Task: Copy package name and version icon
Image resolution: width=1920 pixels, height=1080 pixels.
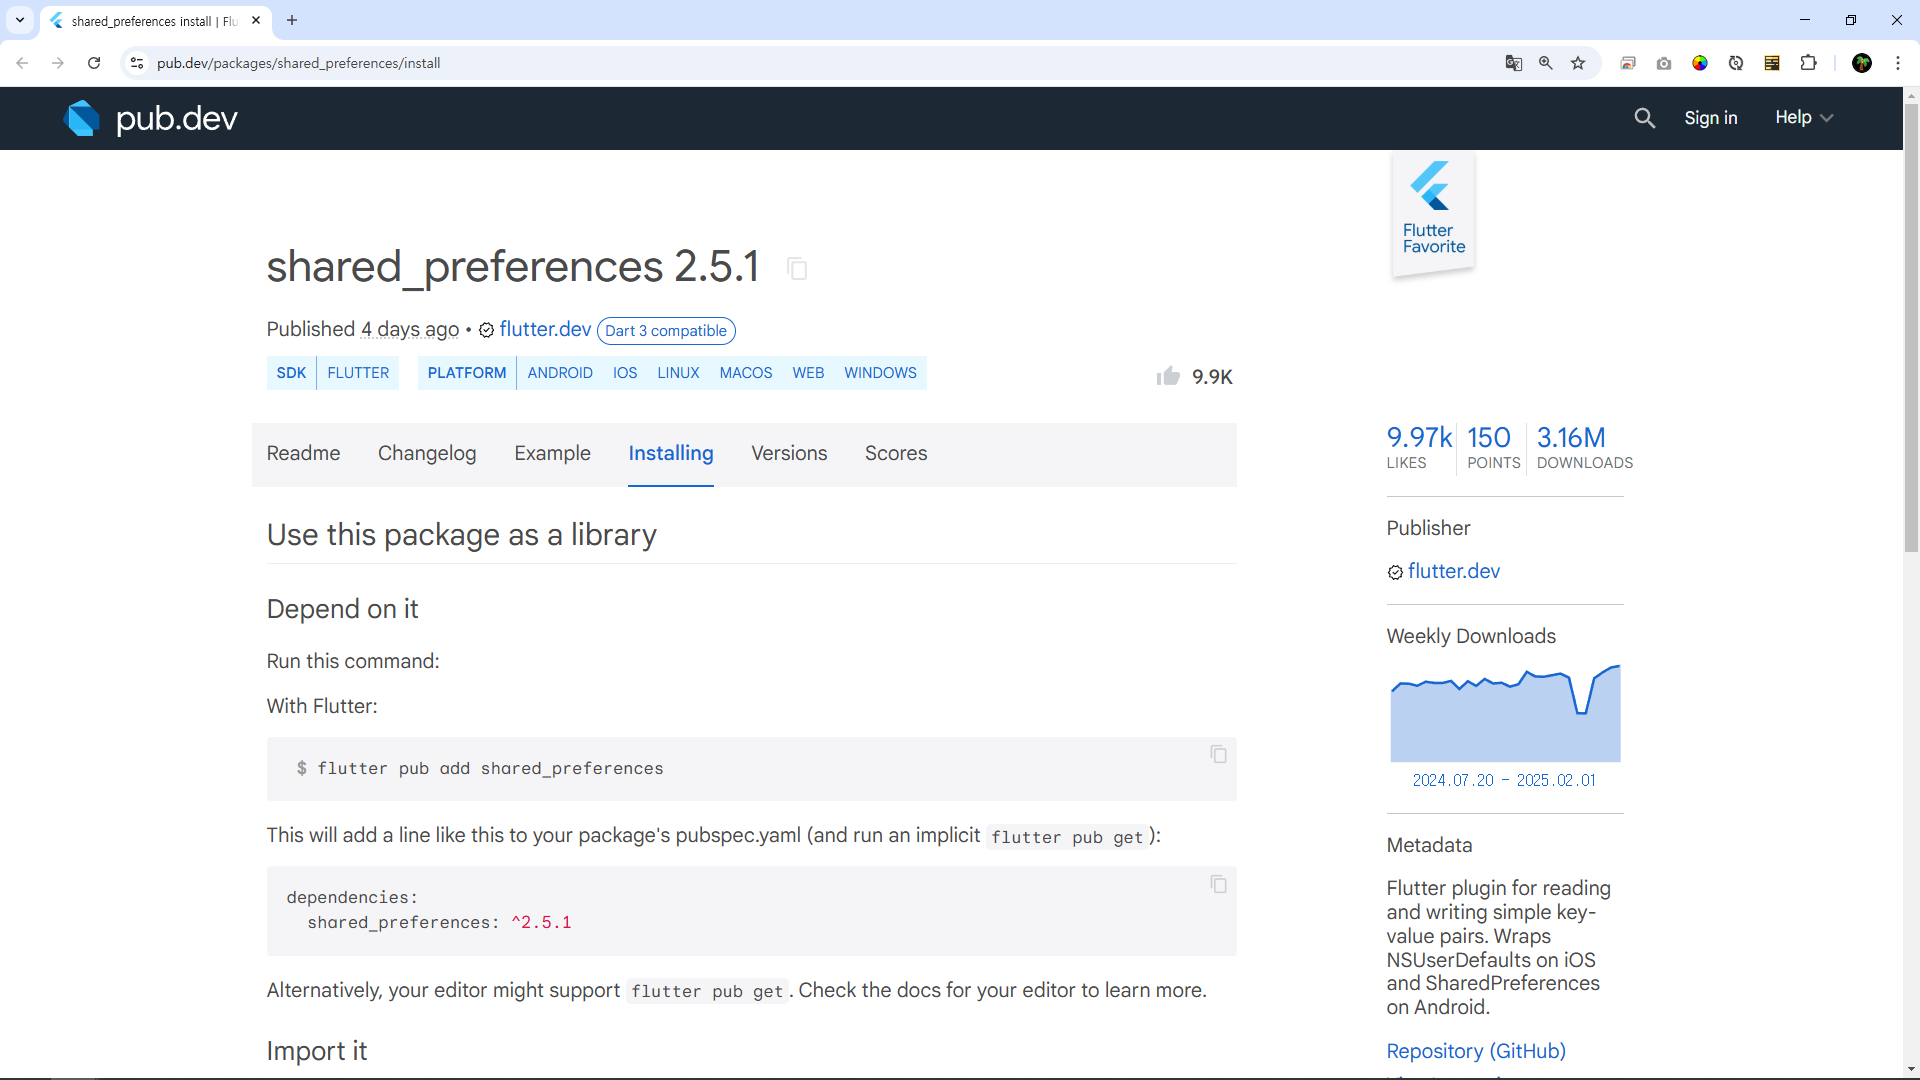Action: click(x=797, y=268)
